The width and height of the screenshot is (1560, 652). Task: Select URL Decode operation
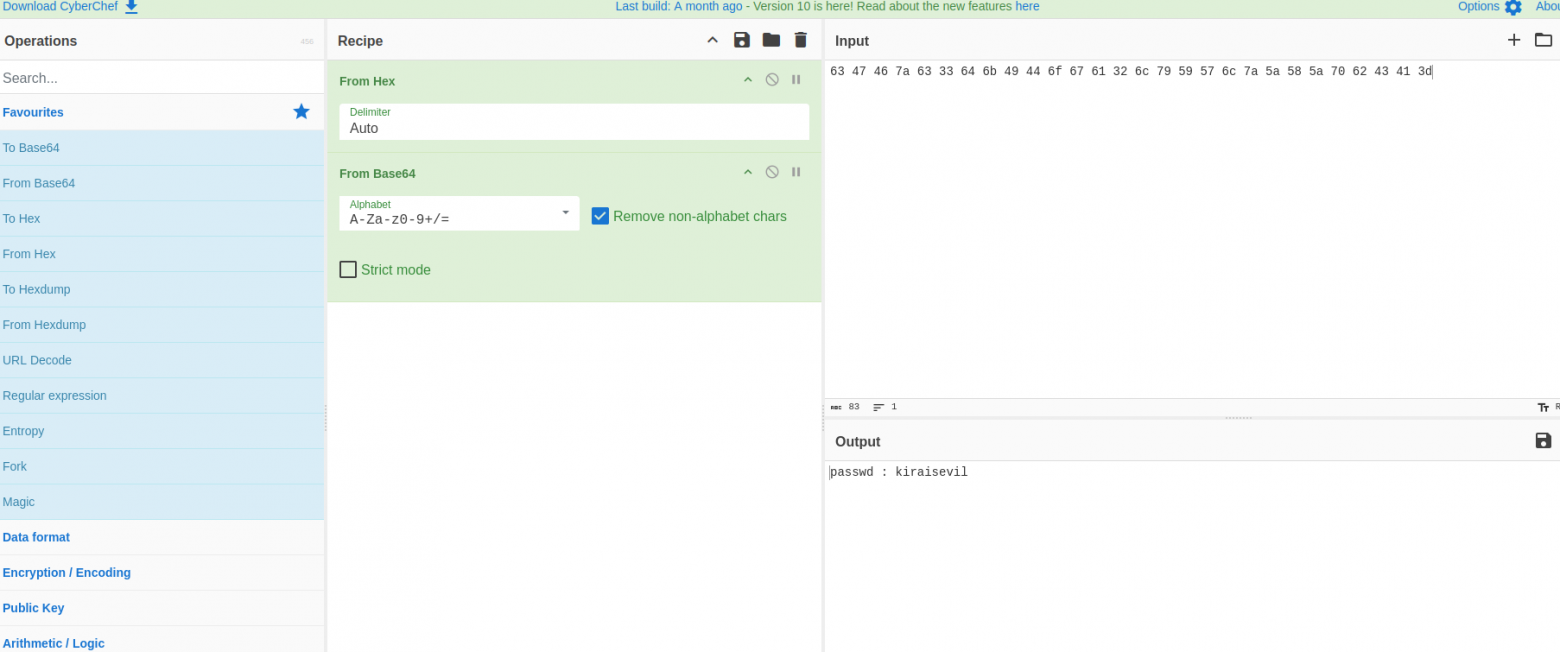[x=162, y=360]
